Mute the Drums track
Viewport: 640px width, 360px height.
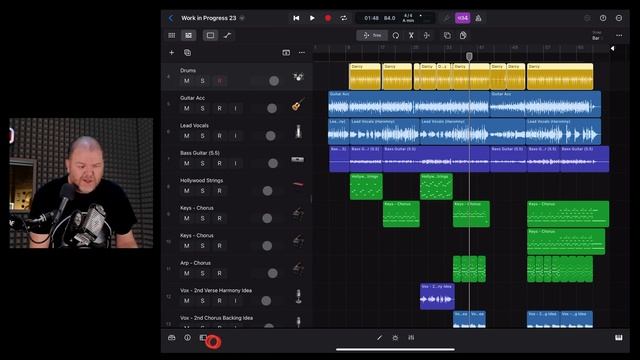pyautogui.click(x=187, y=81)
